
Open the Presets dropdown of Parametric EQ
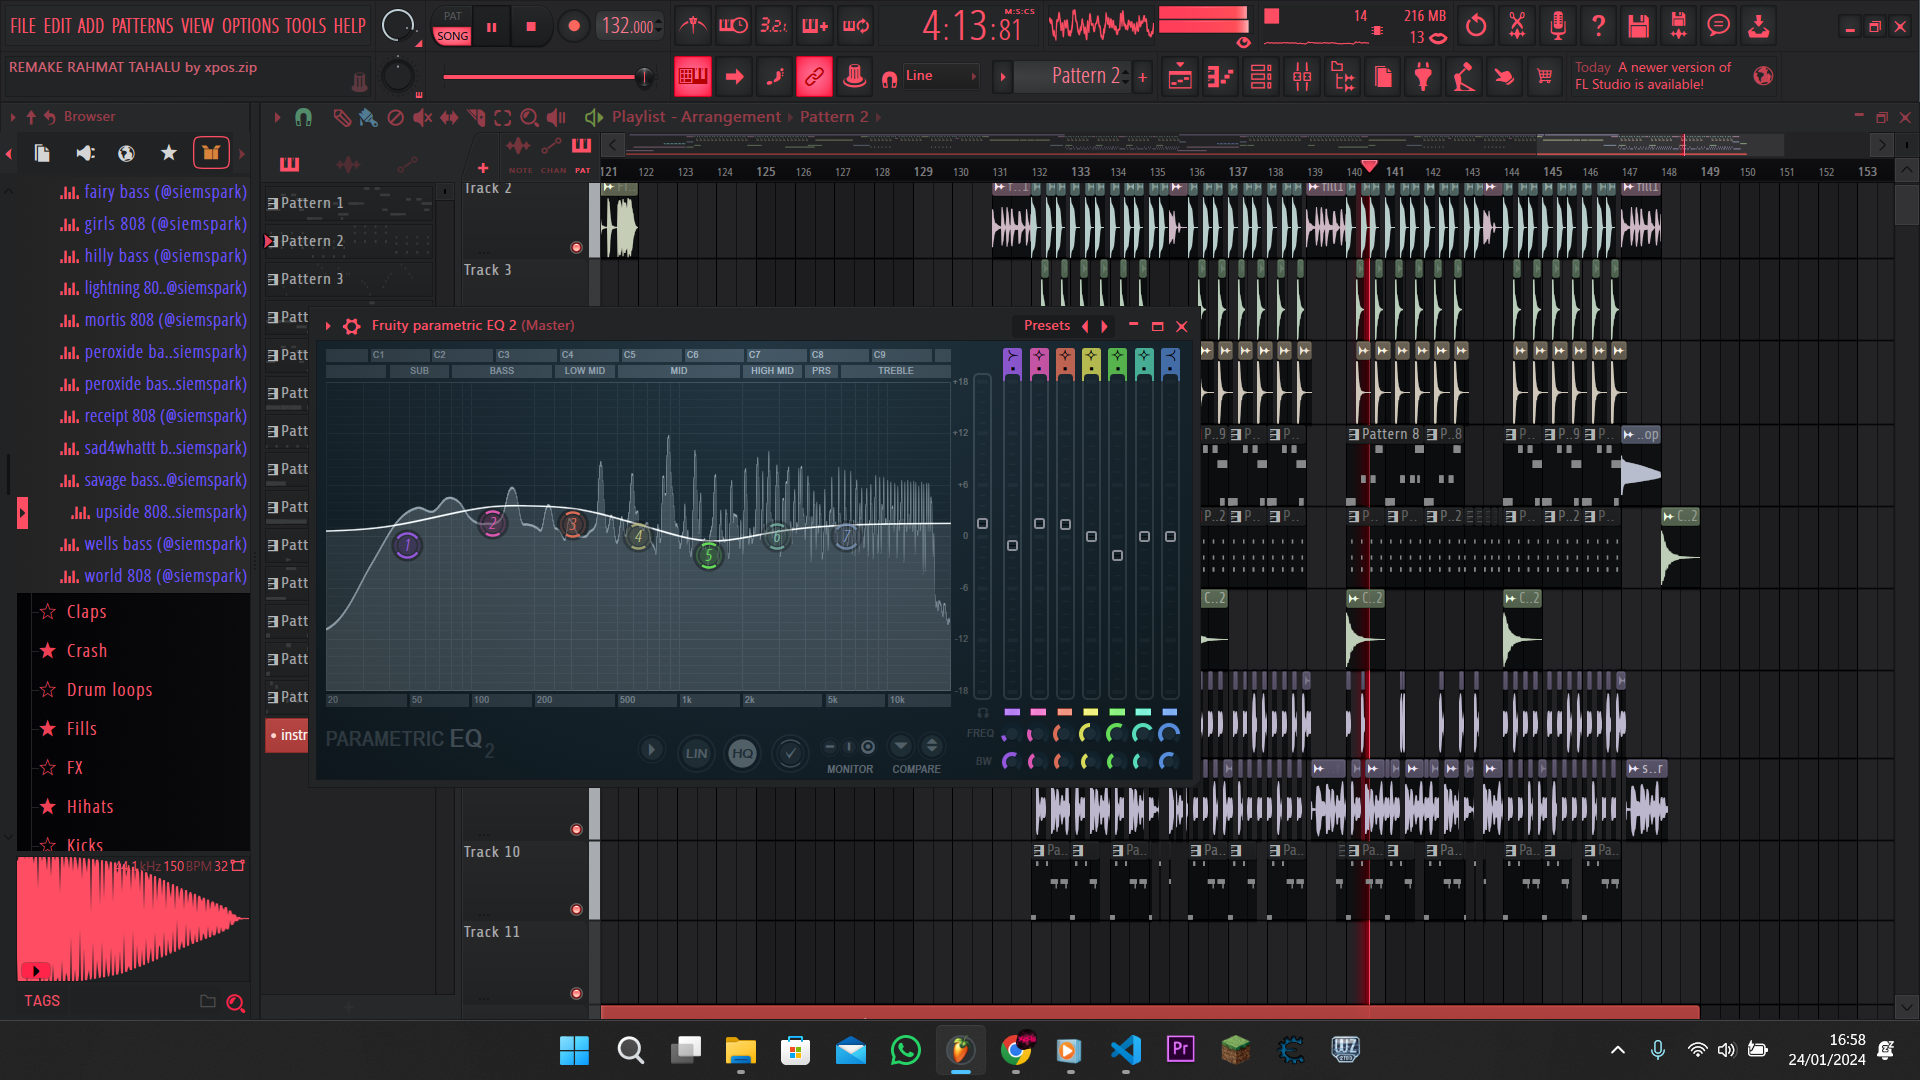(x=1046, y=326)
